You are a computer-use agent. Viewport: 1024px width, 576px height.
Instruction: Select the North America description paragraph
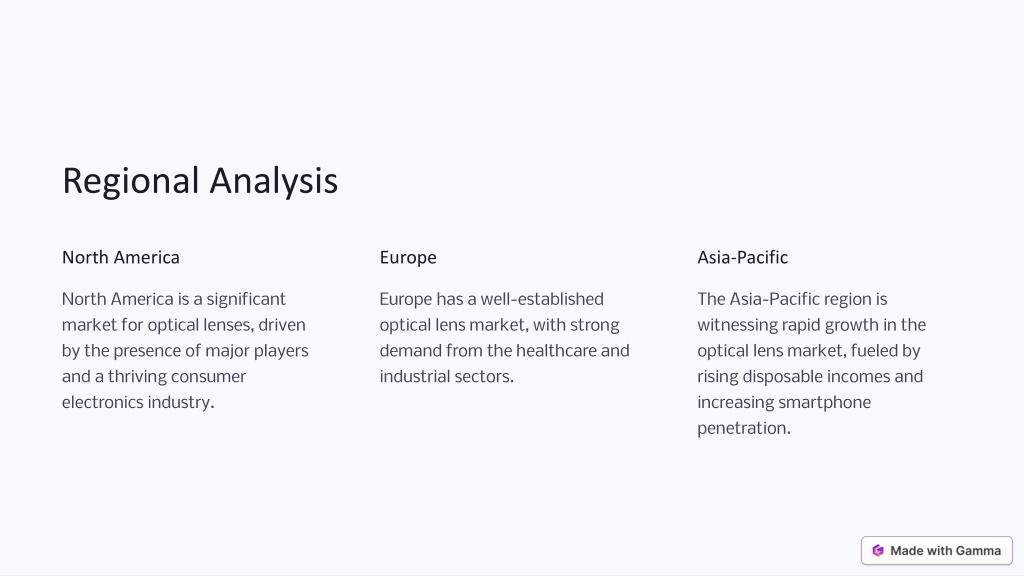tap(185, 351)
